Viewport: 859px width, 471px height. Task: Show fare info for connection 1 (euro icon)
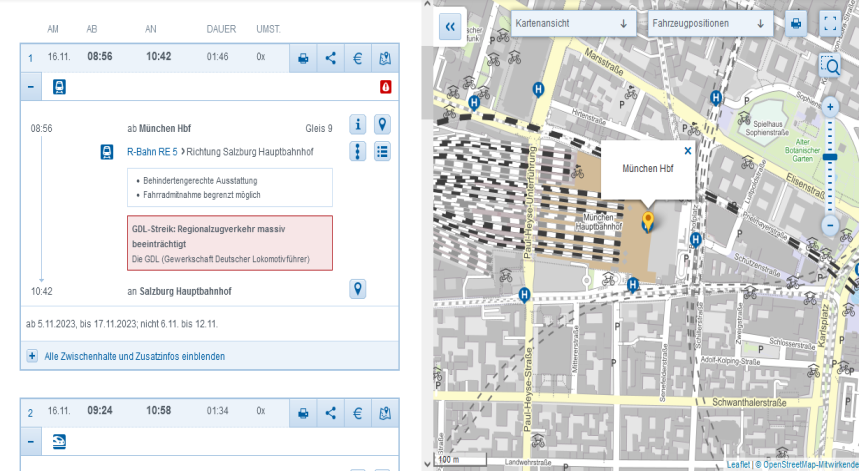pyautogui.click(x=357, y=58)
